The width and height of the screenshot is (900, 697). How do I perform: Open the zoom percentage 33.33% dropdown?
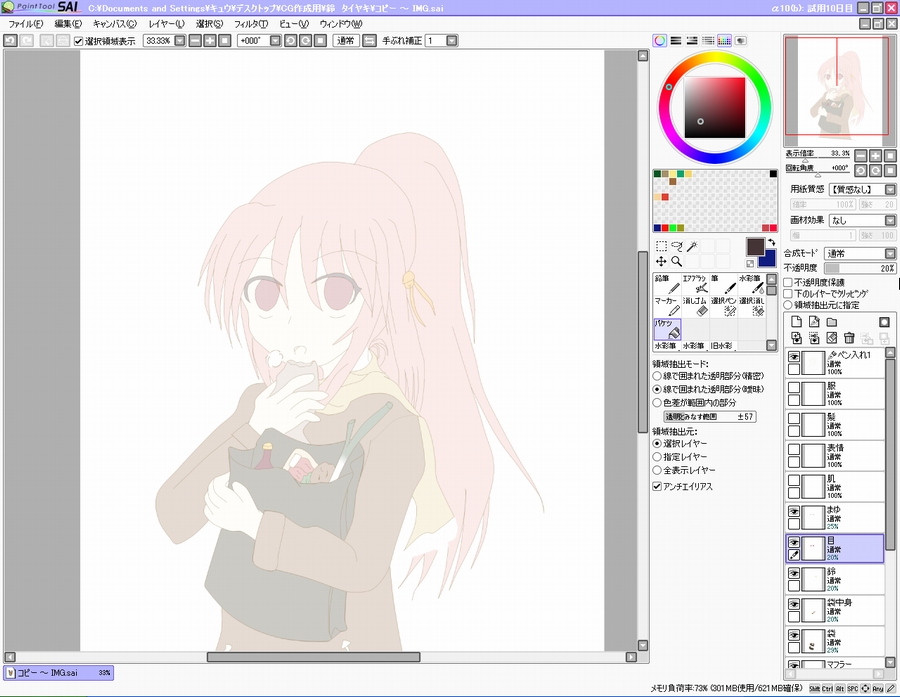pos(180,40)
